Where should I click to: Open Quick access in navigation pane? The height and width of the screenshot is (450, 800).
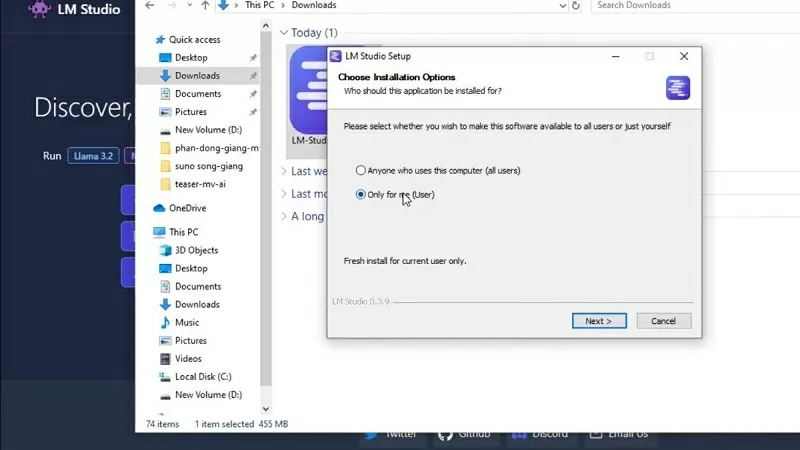[194, 39]
